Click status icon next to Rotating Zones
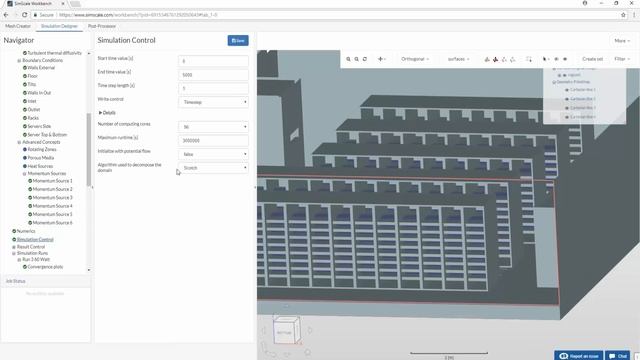 pyautogui.click(x=25, y=149)
